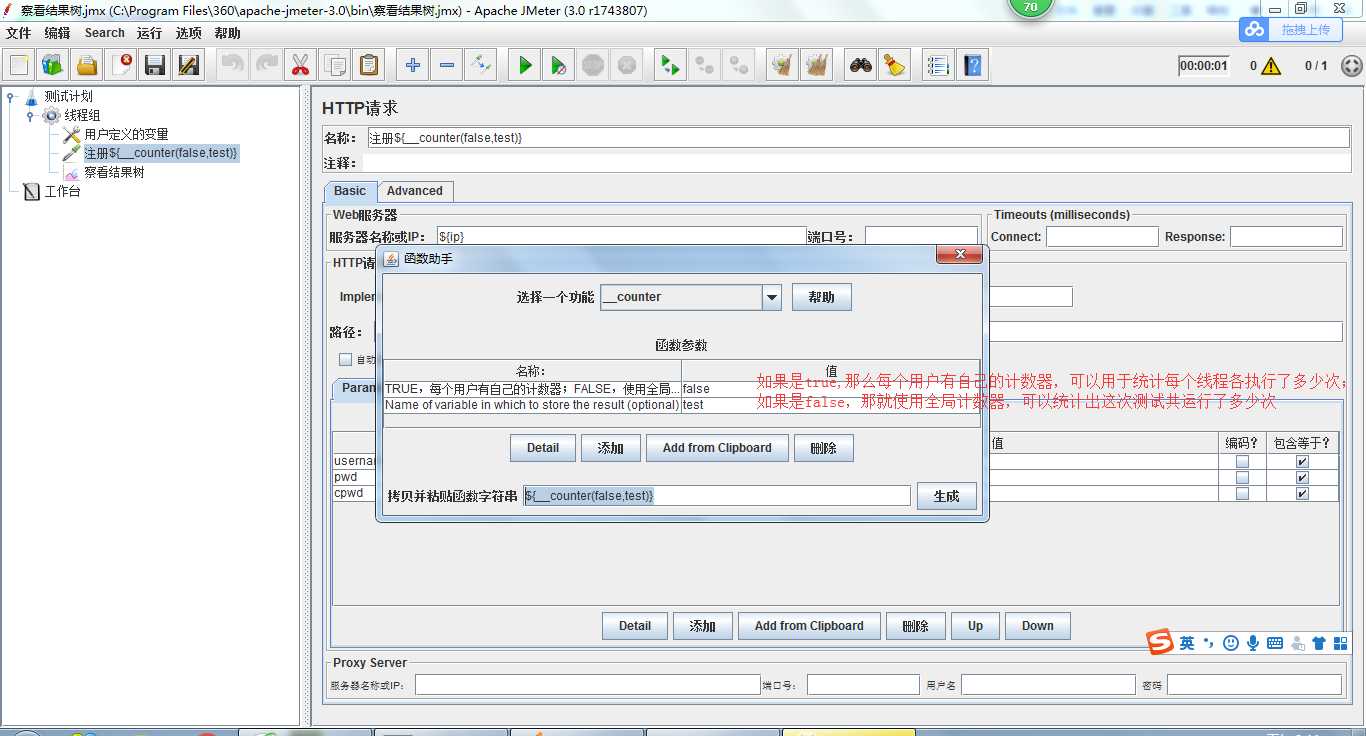Paste from clipboard toolbar icon
This screenshot has height=736, width=1366.
[369, 66]
